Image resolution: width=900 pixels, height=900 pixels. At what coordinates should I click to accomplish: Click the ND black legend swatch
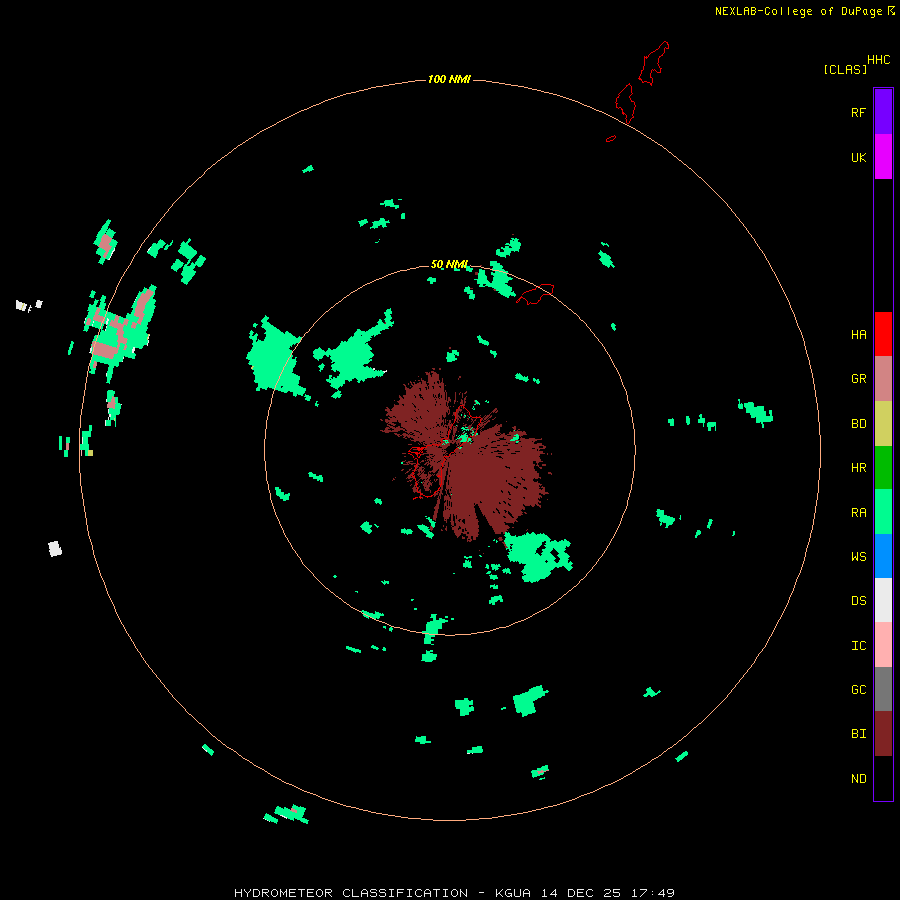(x=883, y=778)
